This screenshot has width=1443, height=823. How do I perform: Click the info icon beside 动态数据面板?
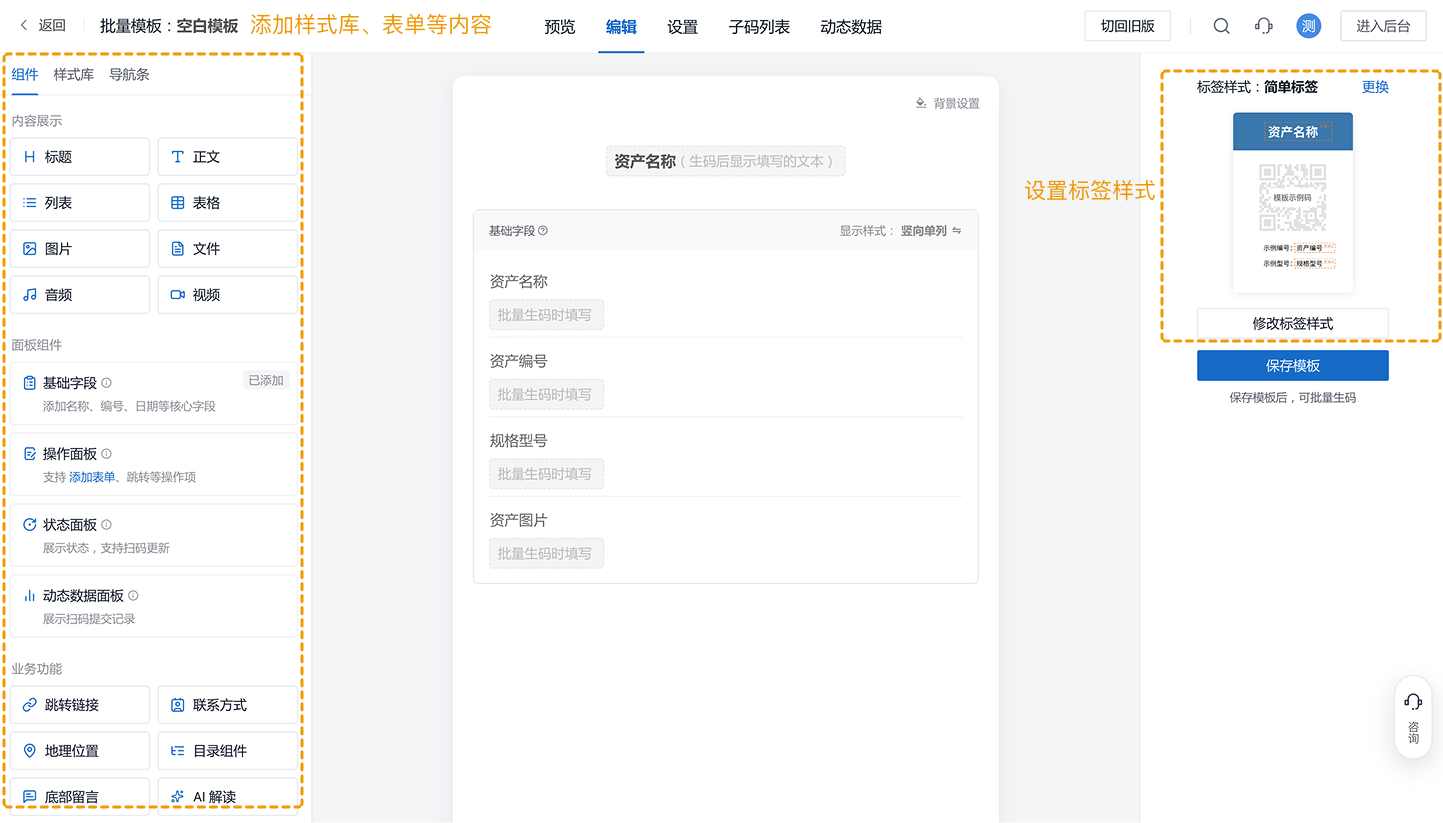[133, 596]
